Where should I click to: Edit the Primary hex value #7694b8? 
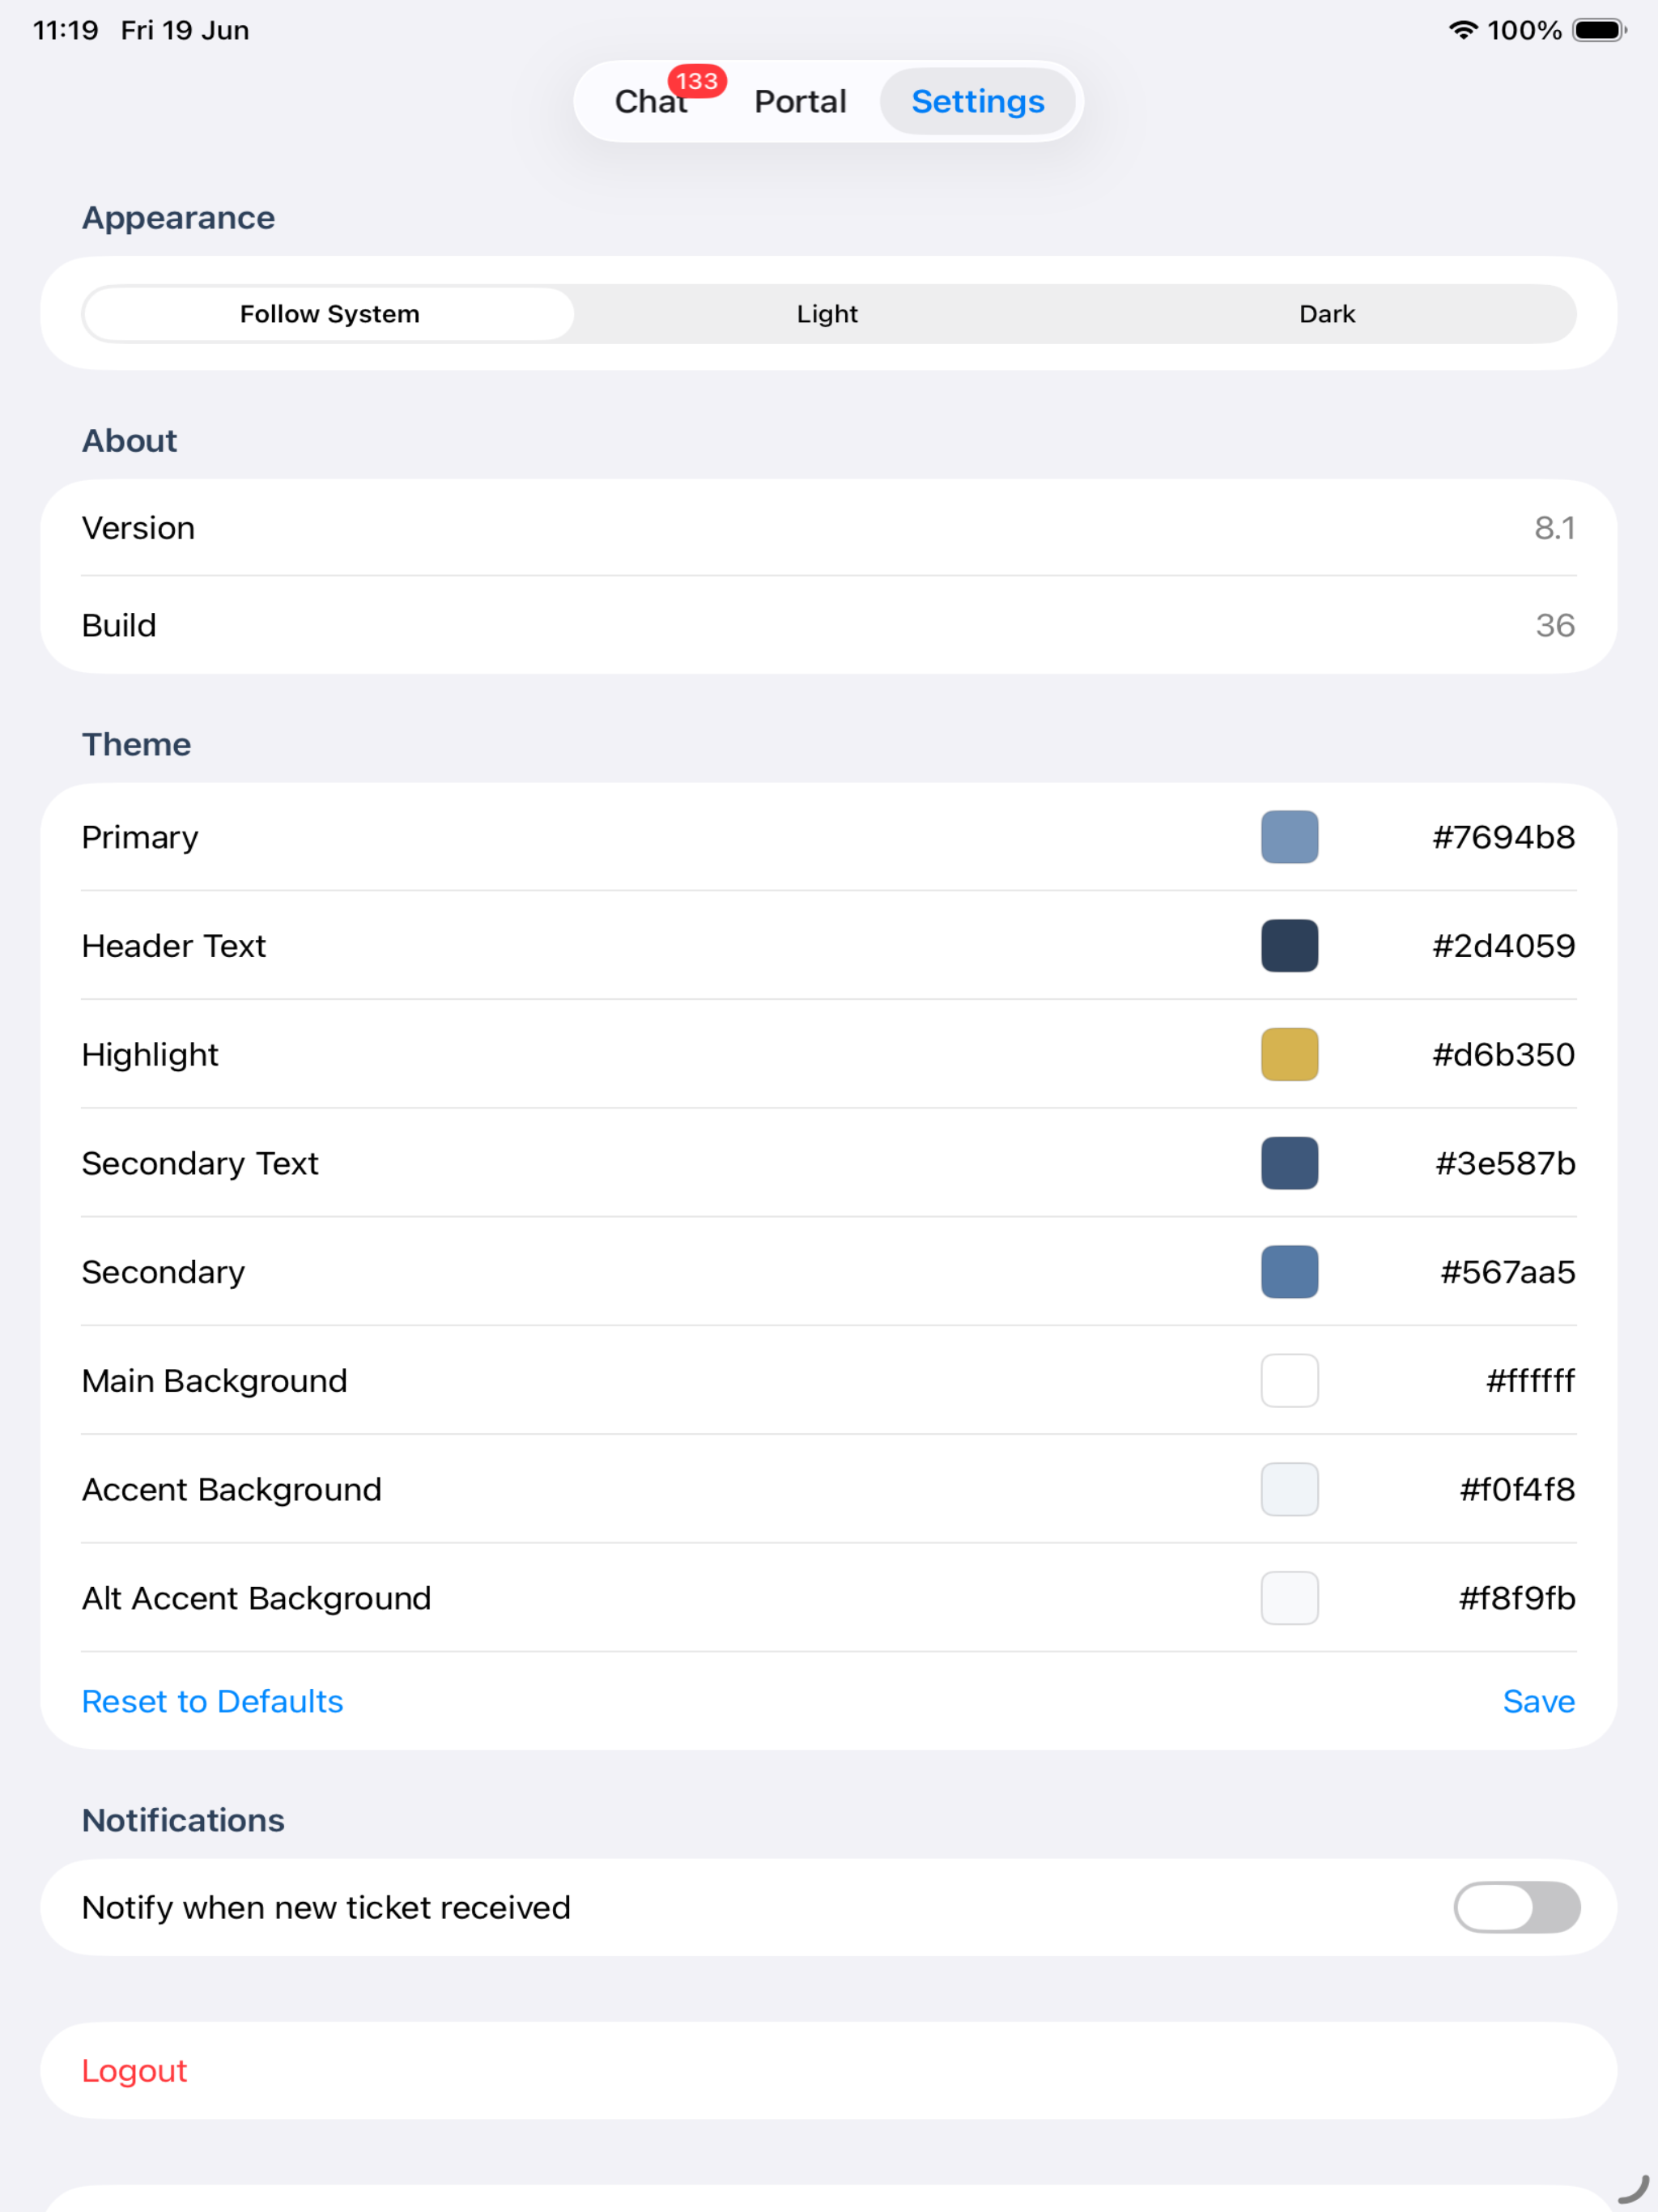[1503, 837]
